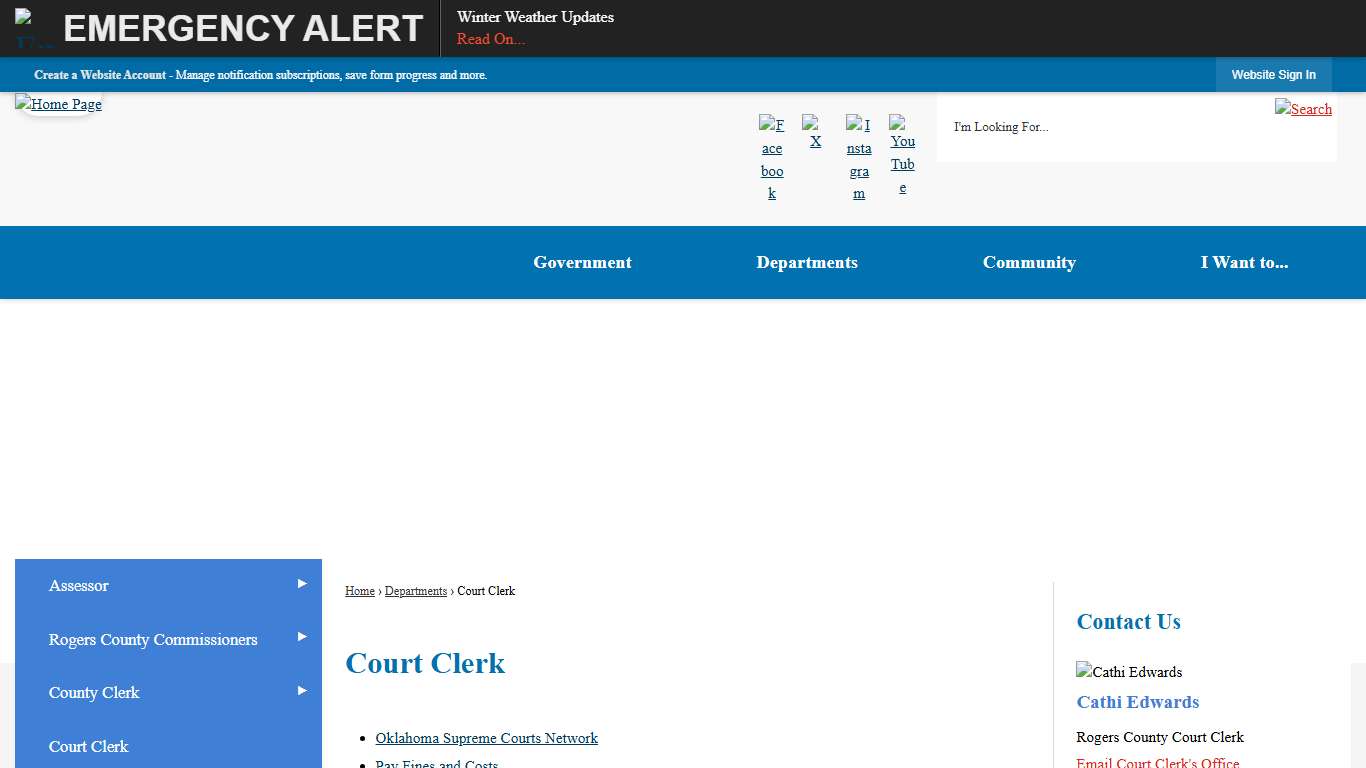
Task: Open Cathi Edwards photo thumbnail
Action: (x=1129, y=671)
